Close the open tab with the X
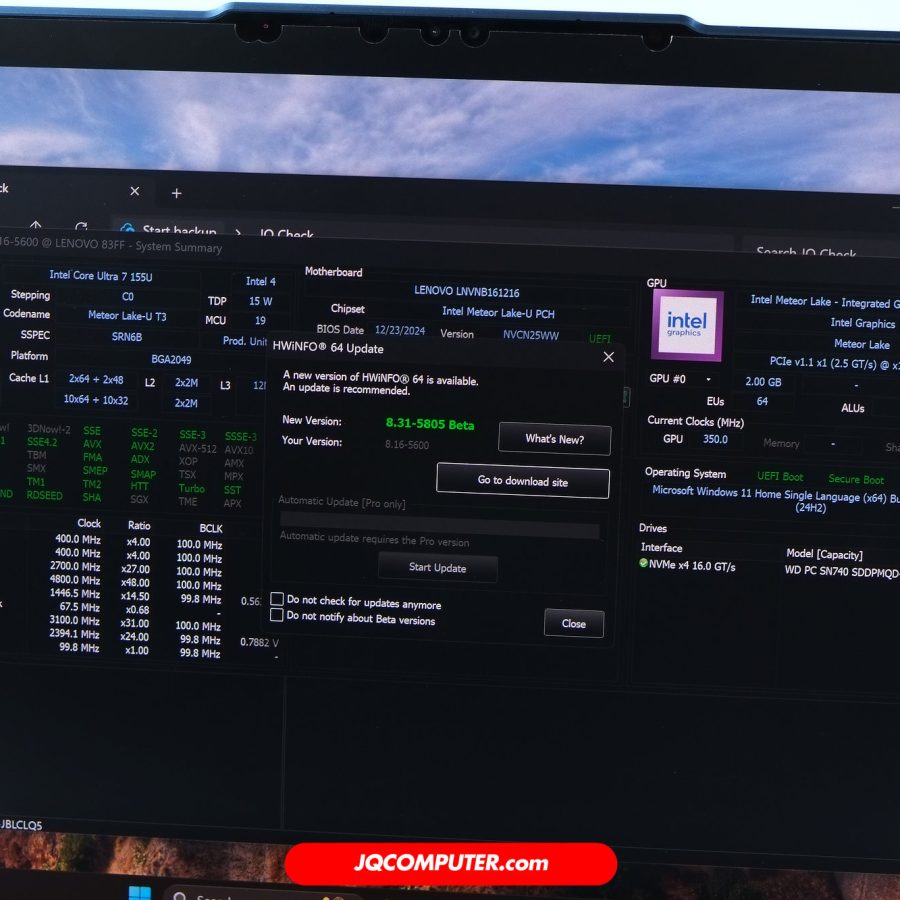Screen dimensions: 900x900 point(135,191)
